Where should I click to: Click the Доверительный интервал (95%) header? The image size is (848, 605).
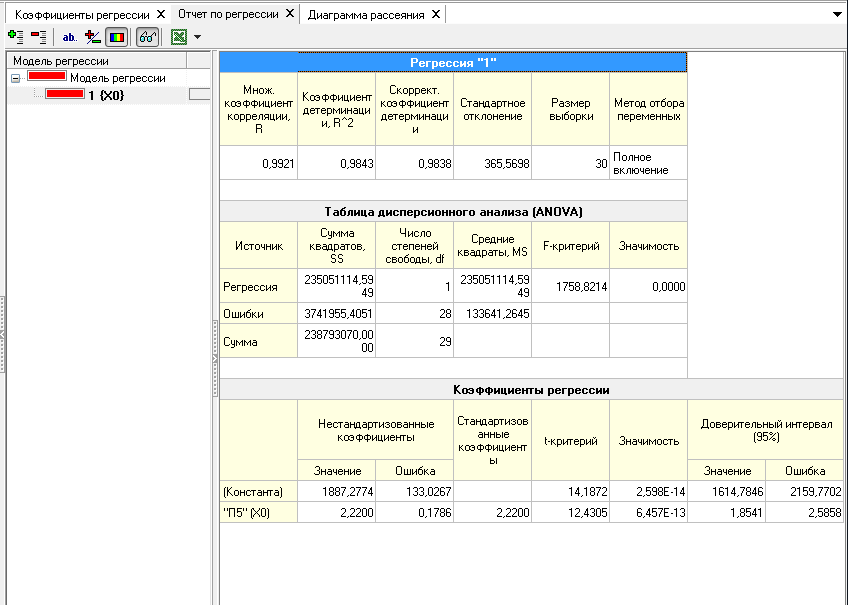[765, 430]
